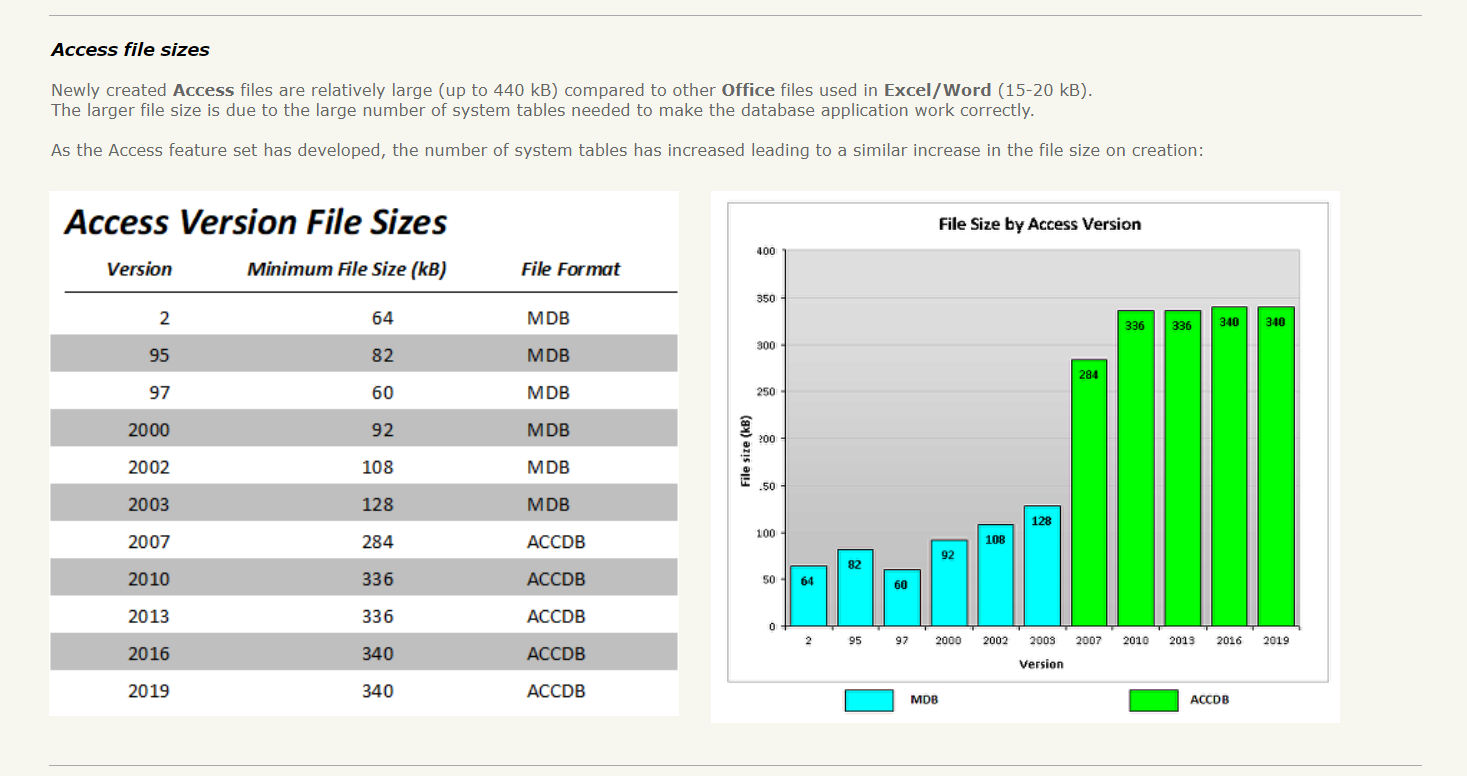
Task: Click the cyan bar labeled 60 in the chart
Action: click(902, 598)
